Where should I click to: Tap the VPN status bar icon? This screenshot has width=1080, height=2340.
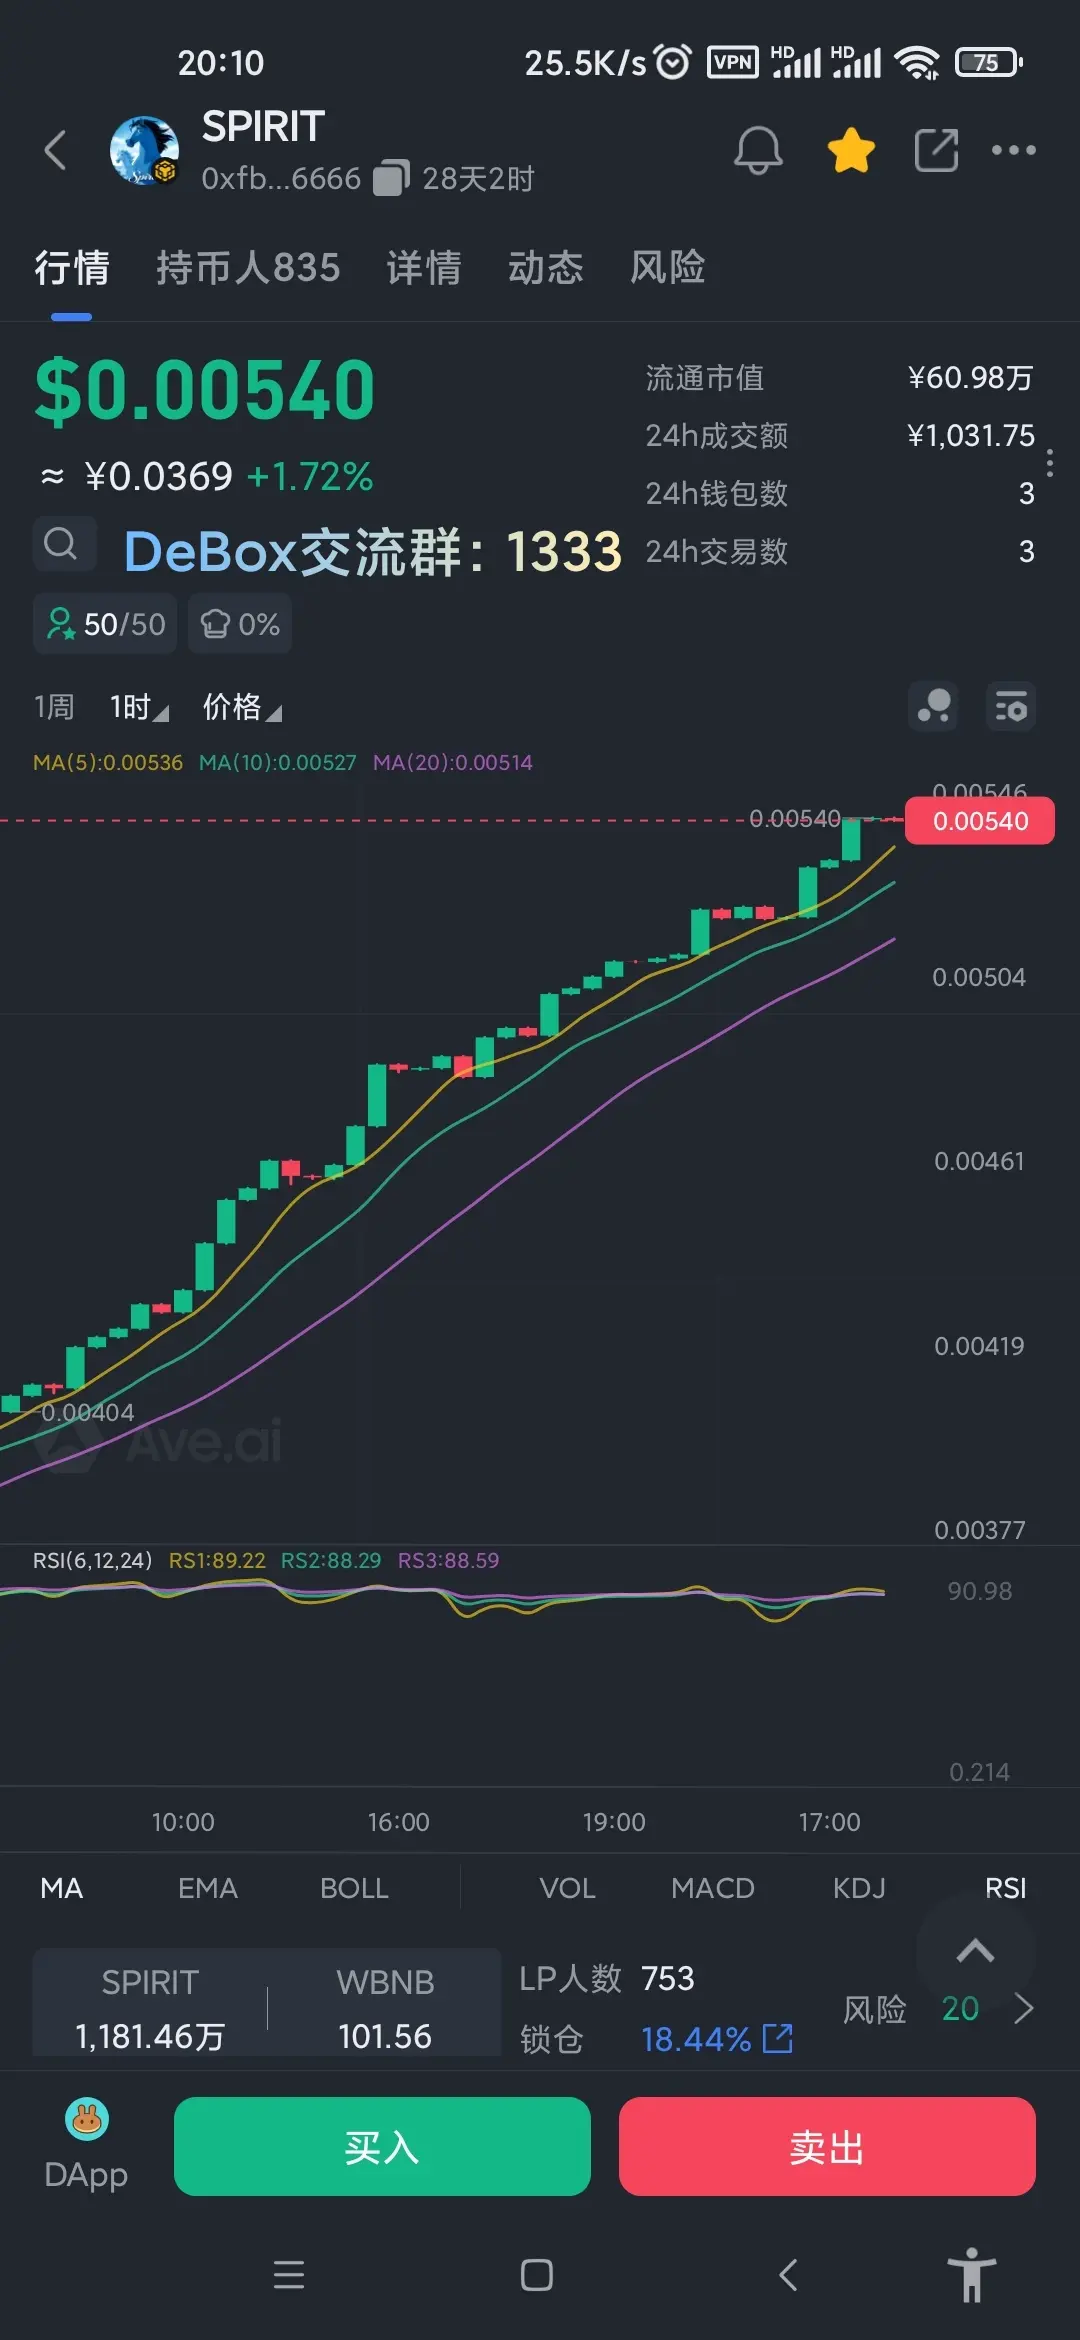click(x=733, y=62)
